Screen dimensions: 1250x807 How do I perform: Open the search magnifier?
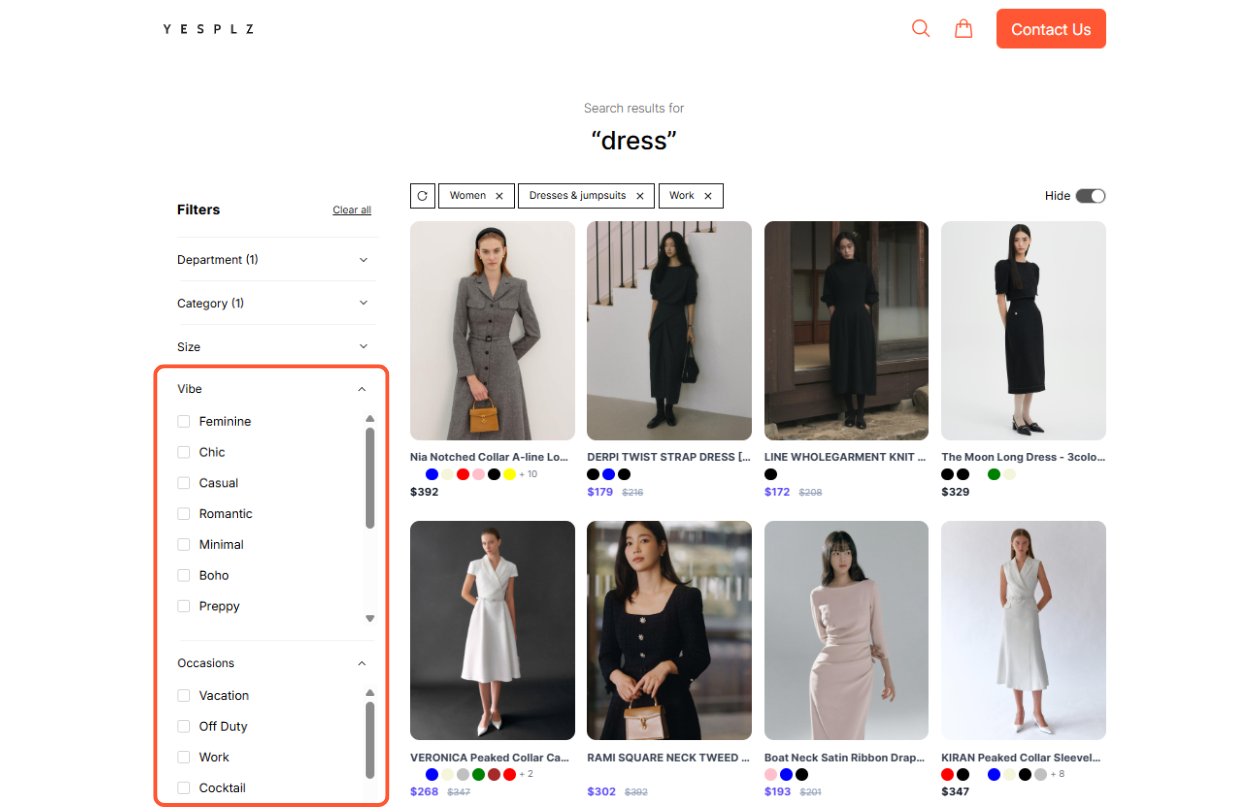(x=920, y=28)
